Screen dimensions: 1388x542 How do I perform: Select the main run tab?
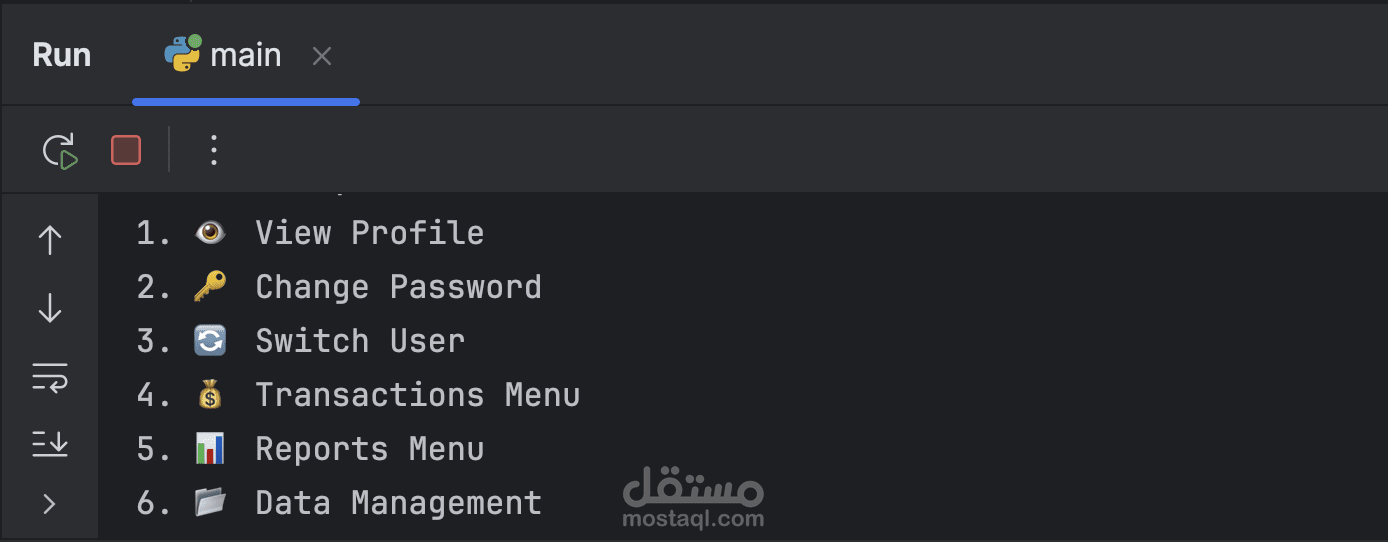(245, 56)
